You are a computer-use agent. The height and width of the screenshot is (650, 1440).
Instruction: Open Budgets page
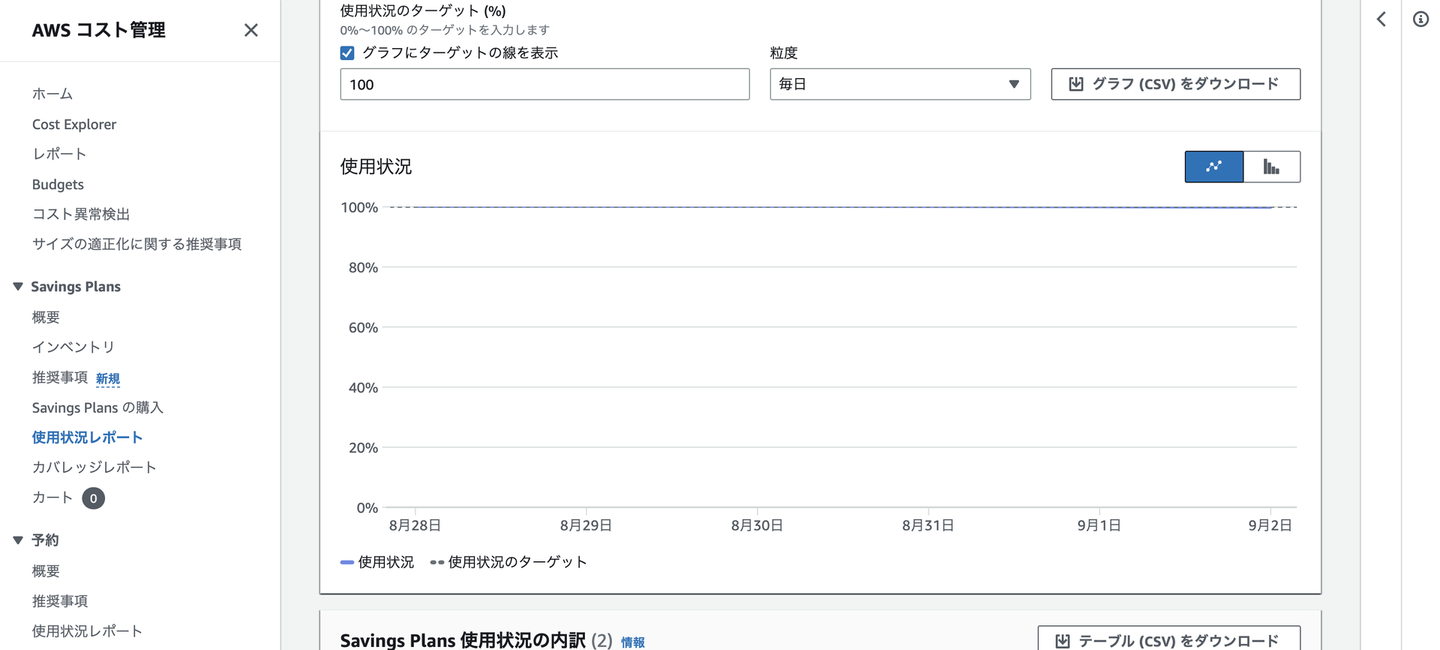[58, 184]
